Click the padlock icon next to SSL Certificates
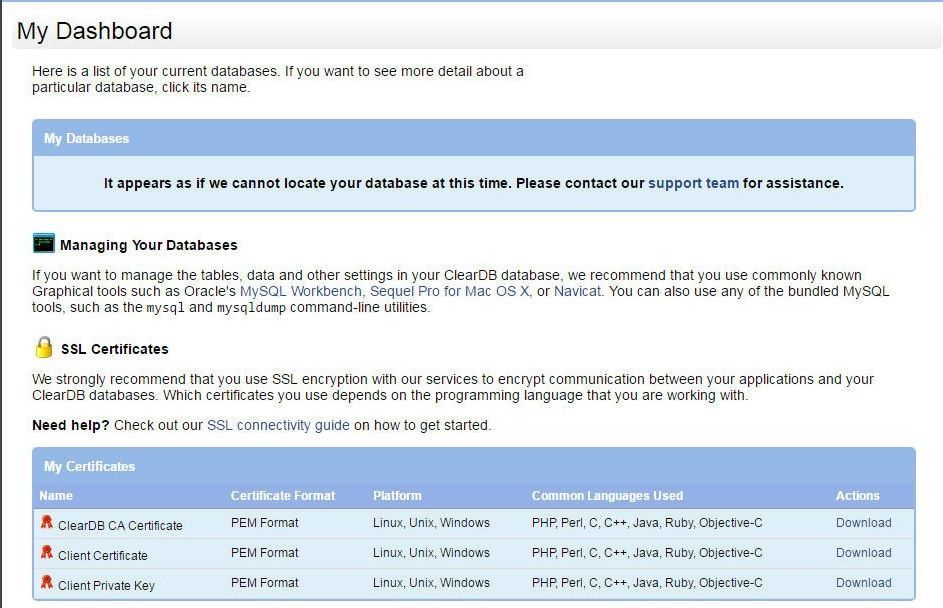The width and height of the screenshot is (943, 608). click(44, 348)
